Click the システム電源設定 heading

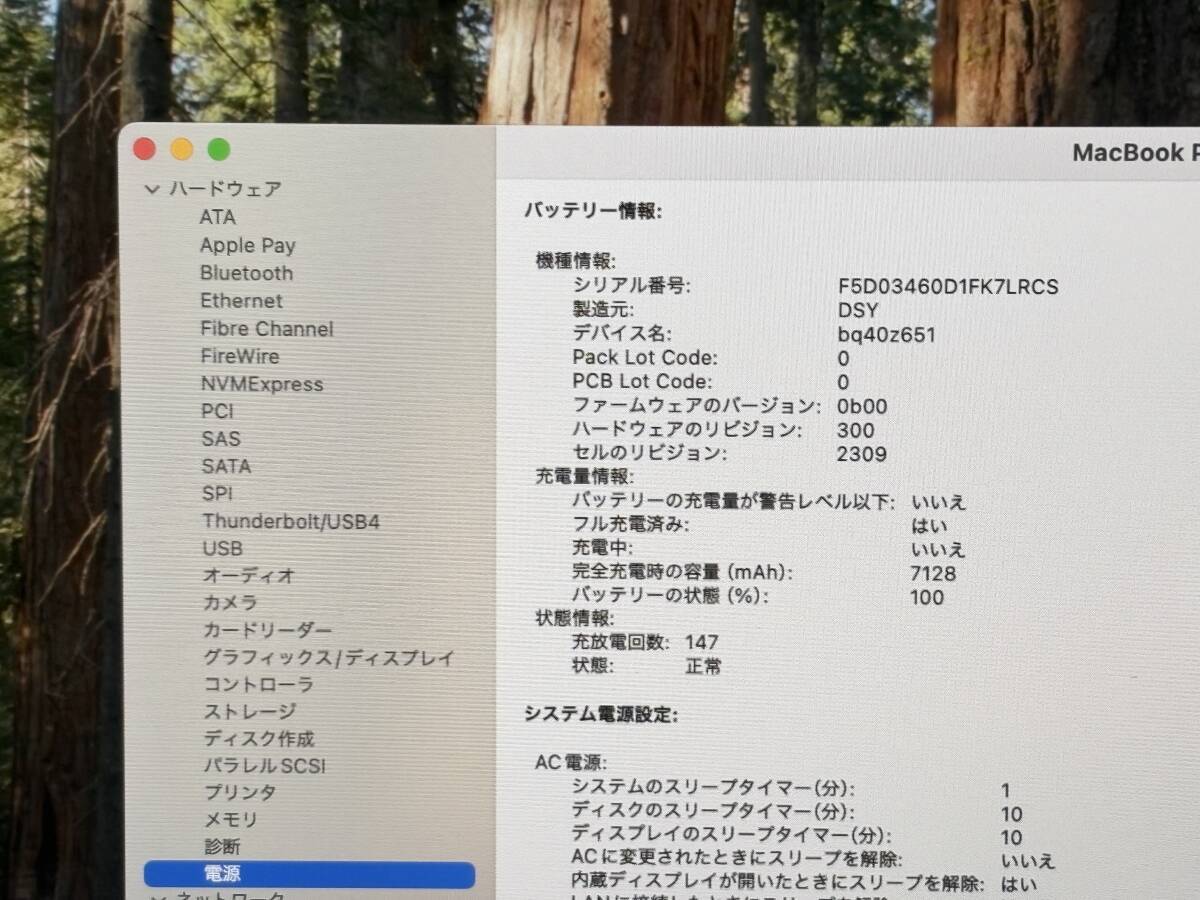pyautogui.click(x=601, y=714)
